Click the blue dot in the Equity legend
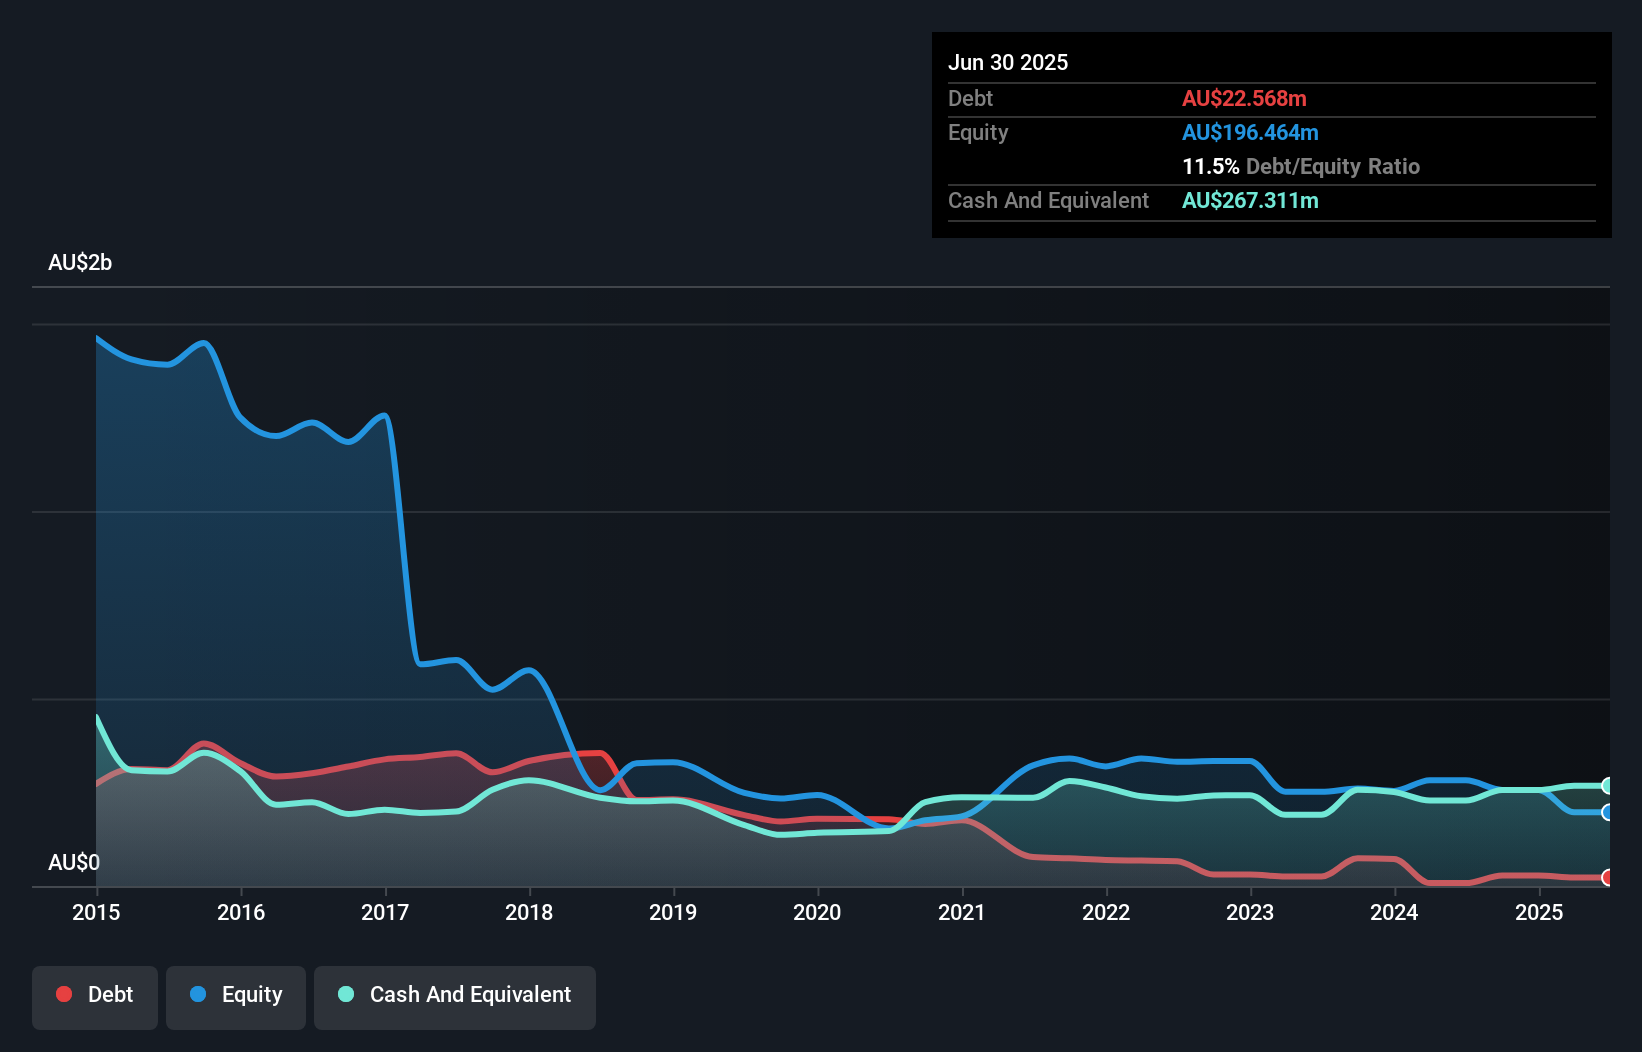The height and width of the screenshot is (1052, 1642). 199,994
